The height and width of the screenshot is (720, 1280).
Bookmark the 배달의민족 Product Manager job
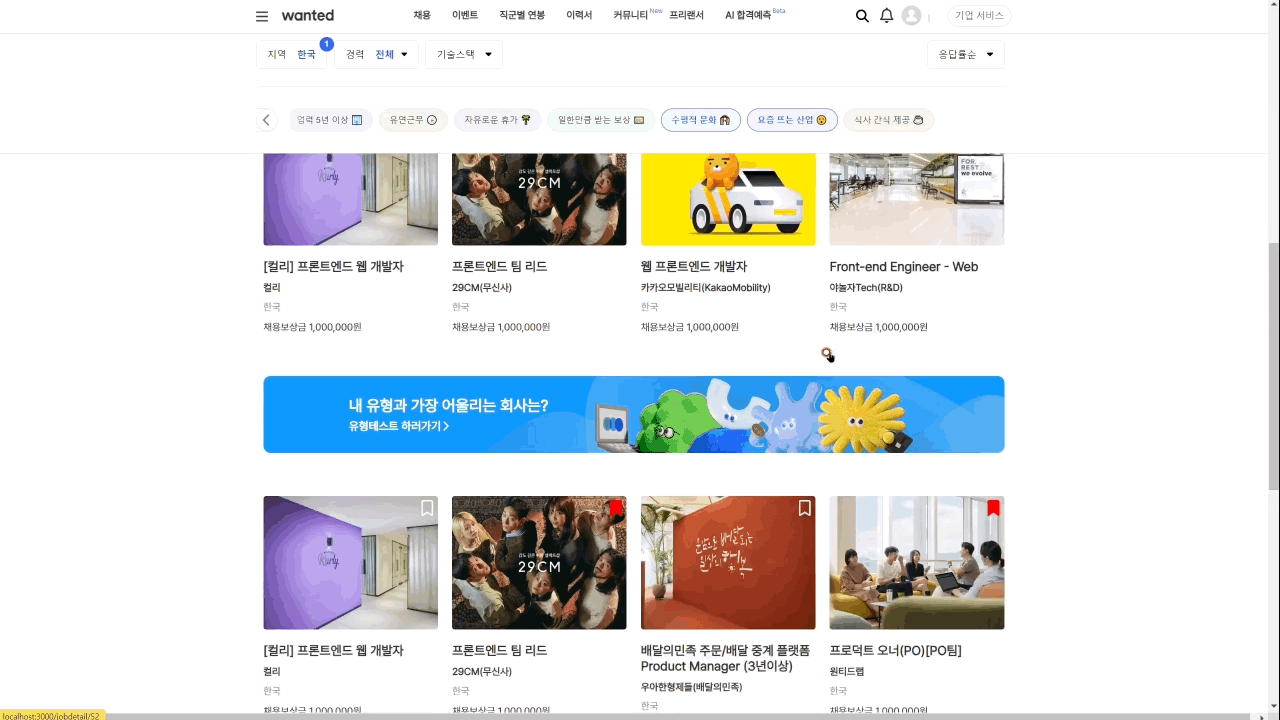[804, 508]
